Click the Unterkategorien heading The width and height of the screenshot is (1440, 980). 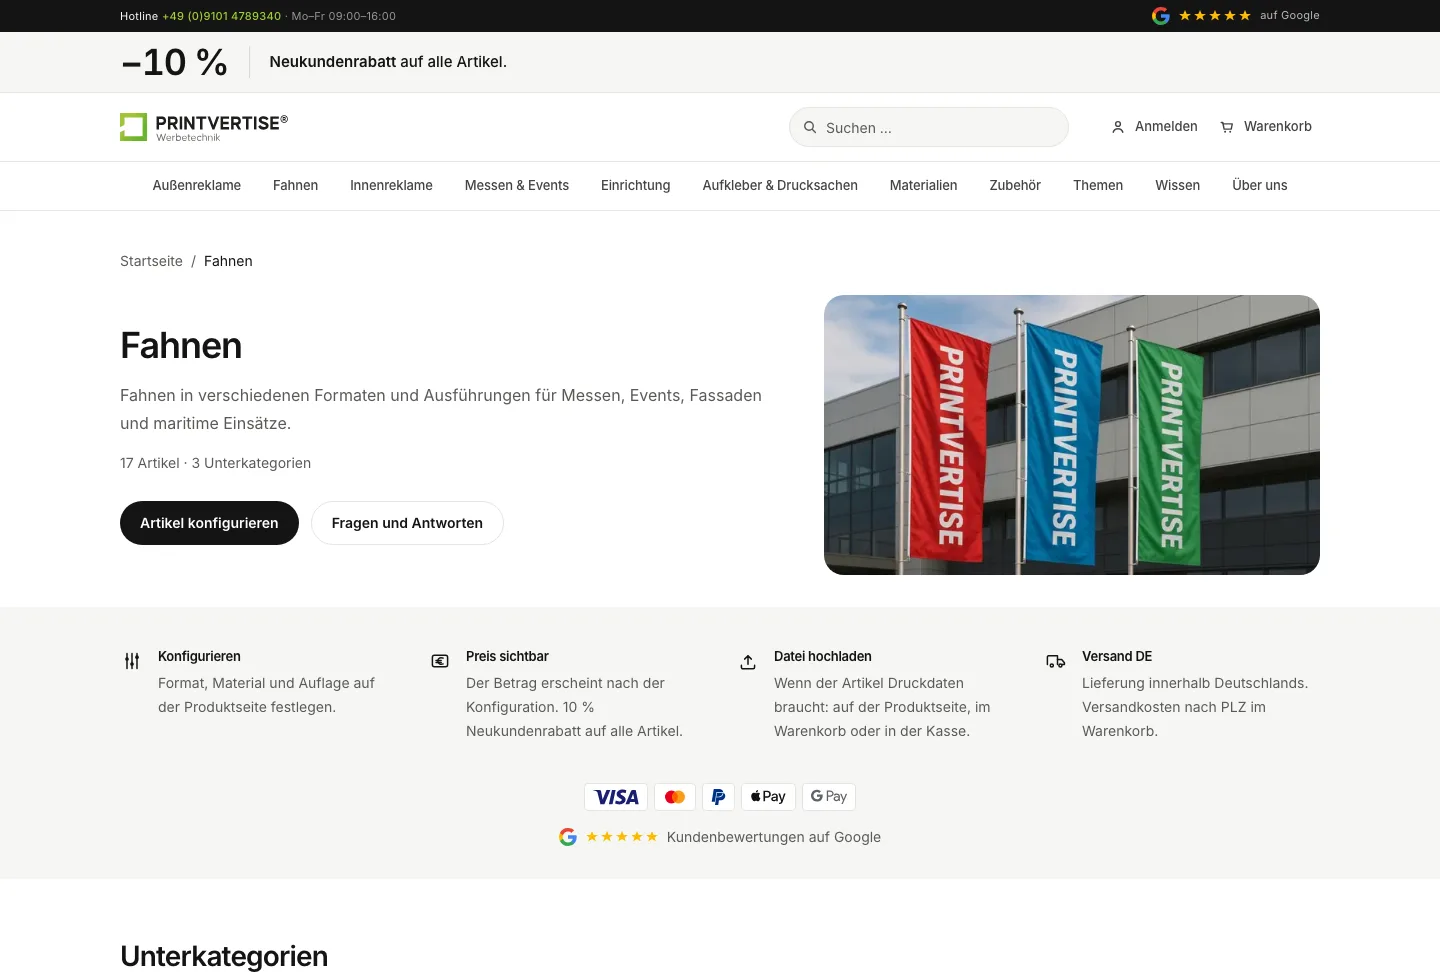tap(224, 956)
